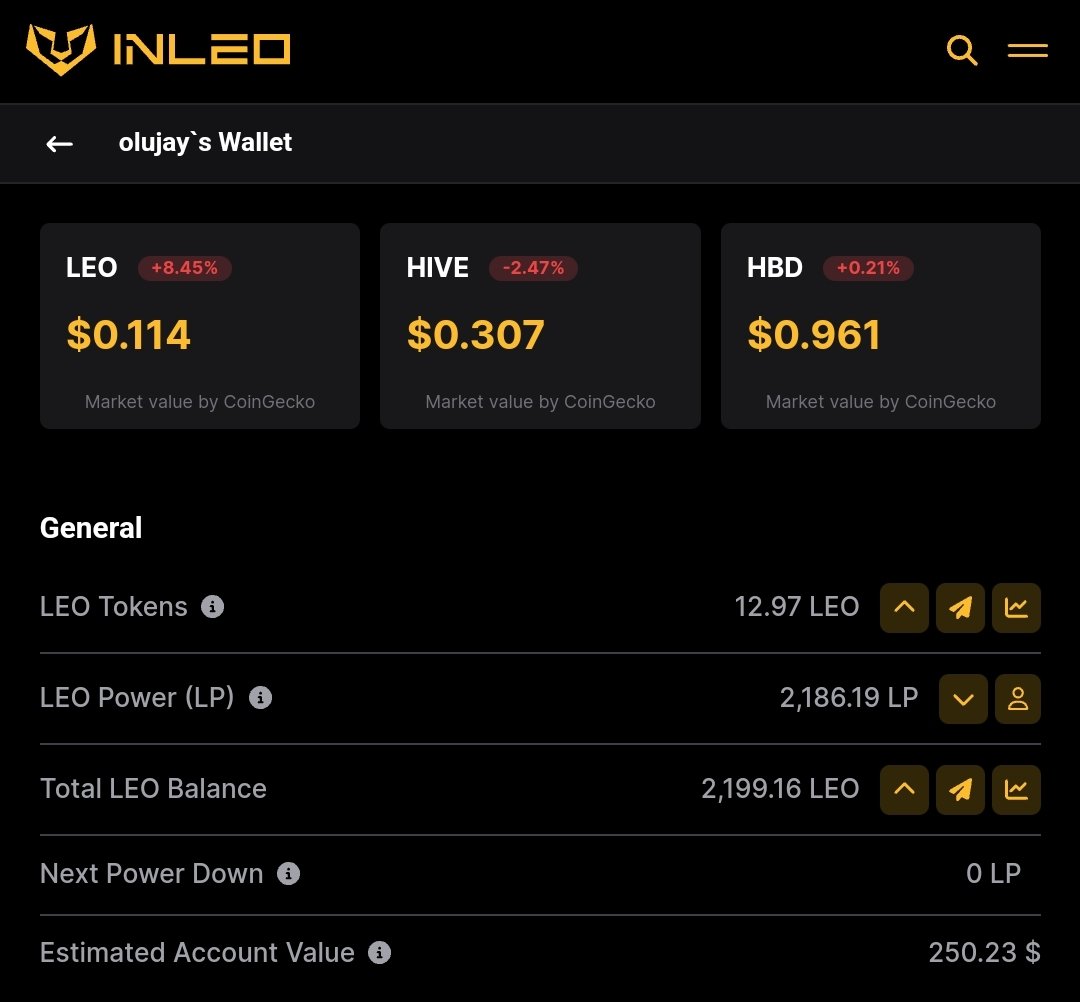Power down LEO Power with down chevron
The width and height of the screenshot is (1080, 1002).
(x=963, y=699)
